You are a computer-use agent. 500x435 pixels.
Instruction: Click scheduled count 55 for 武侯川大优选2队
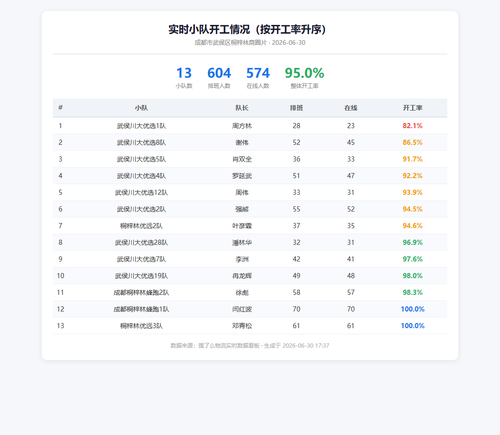[x=296, y=209]
